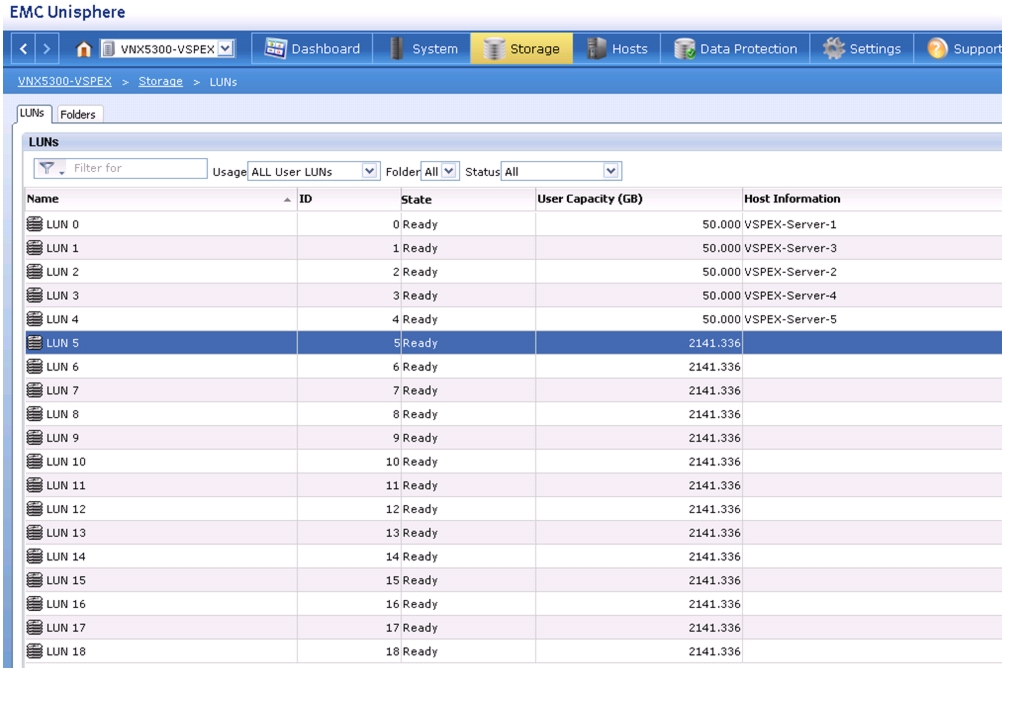The image size is (1013, 713).
Task: Go back with the left arrow button
Action: [23, 48]
